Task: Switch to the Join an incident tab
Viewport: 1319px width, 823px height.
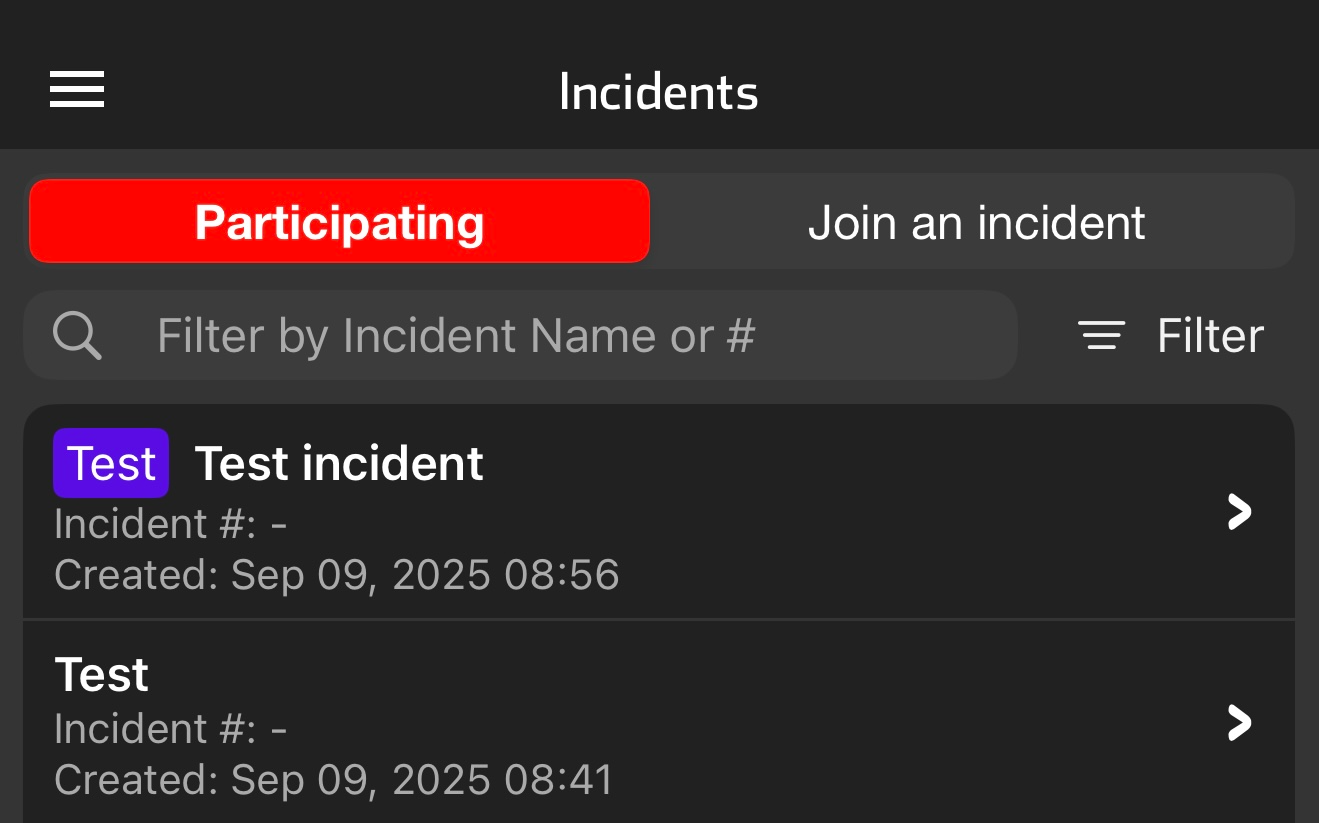Action: (x=976, y=222)
